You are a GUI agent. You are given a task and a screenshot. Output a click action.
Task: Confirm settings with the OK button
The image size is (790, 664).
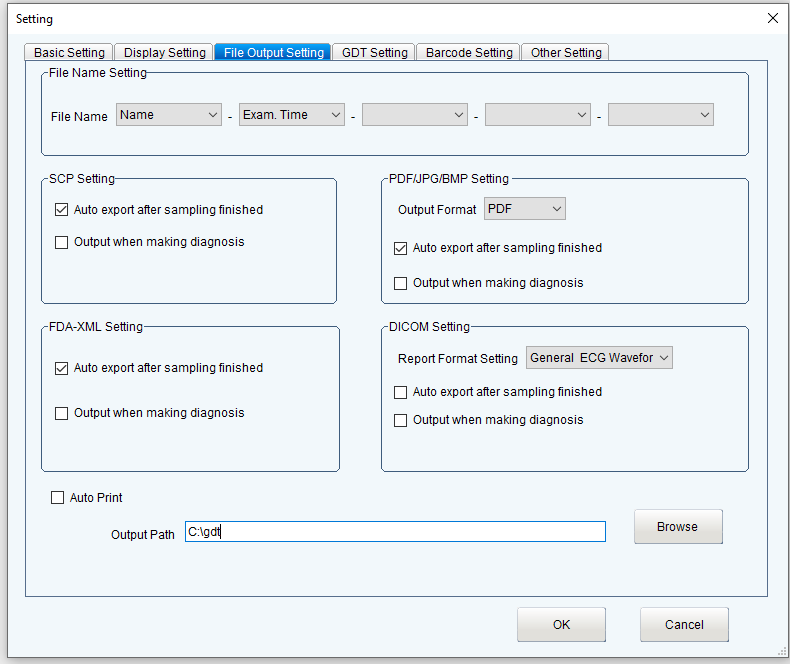click(561, 624)
